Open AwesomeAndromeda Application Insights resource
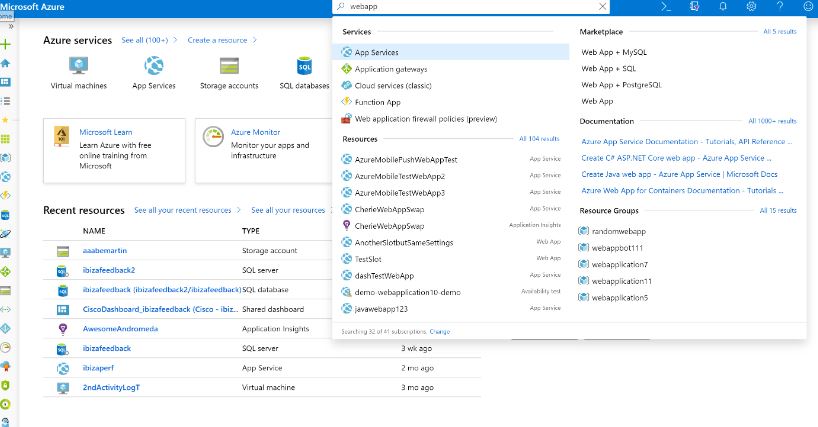Image resolution: width=818 pixels, height=427 pixels. click(120, 329)
